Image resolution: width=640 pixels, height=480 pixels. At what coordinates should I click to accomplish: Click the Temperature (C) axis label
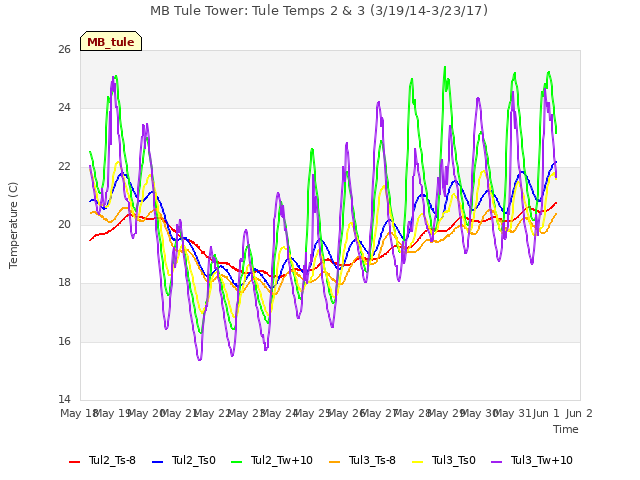13,225
